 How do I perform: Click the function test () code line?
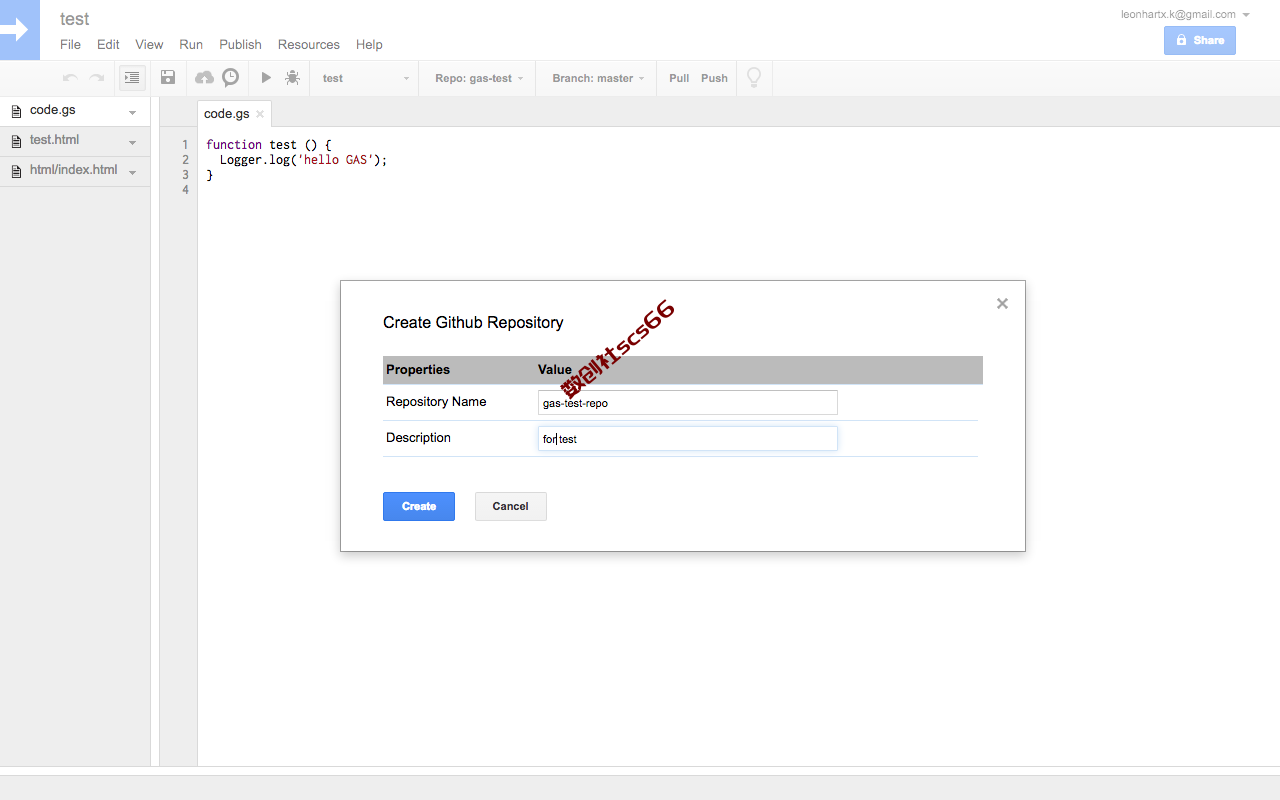(x=268, y=145)
